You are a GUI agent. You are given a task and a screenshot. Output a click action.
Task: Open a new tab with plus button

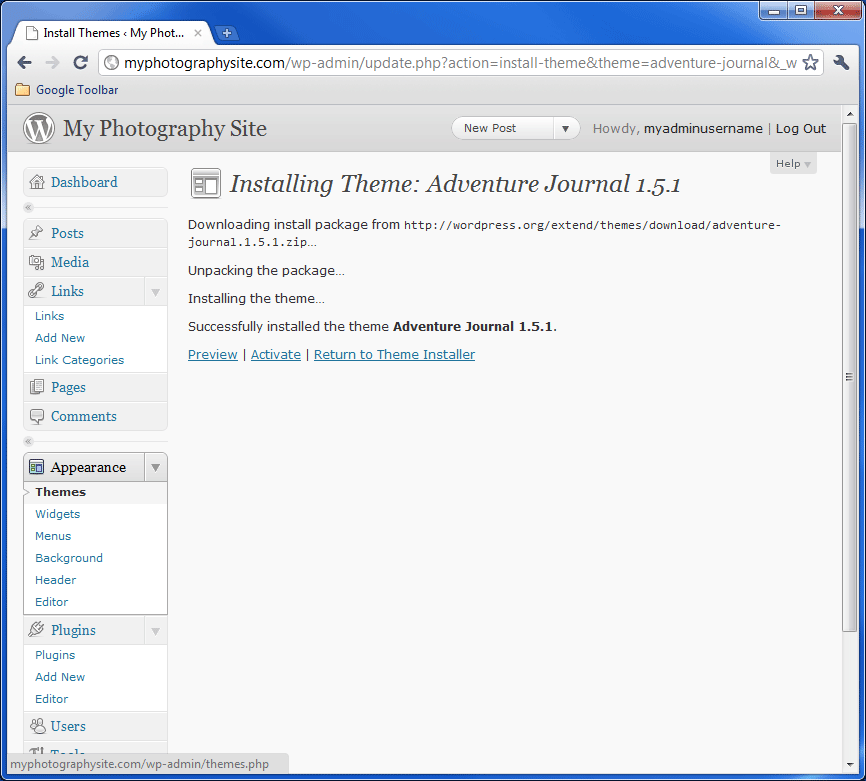(x=226, y=33)
